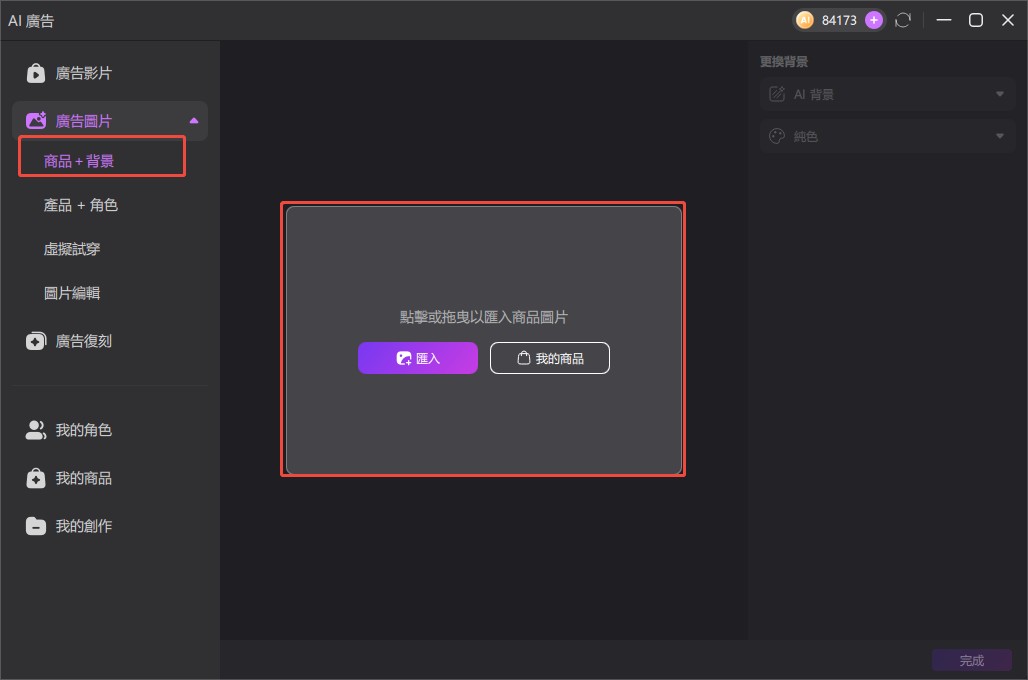
Task: Click bag icon on outlined 我的商品 button
Action: click(x=523, y=358)
